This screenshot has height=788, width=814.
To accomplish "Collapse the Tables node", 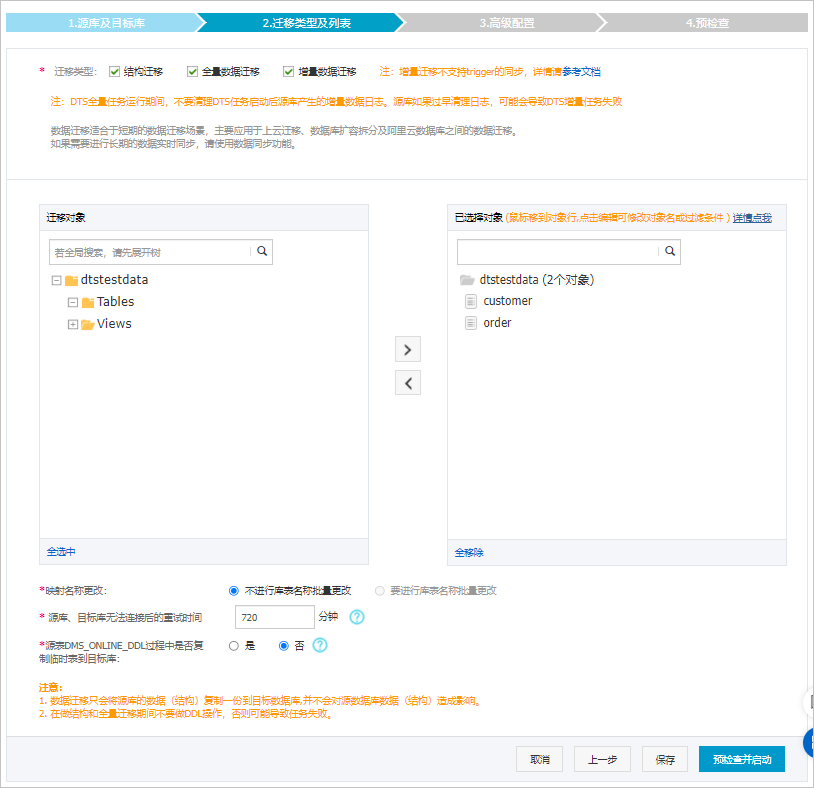I will point(73,303).
